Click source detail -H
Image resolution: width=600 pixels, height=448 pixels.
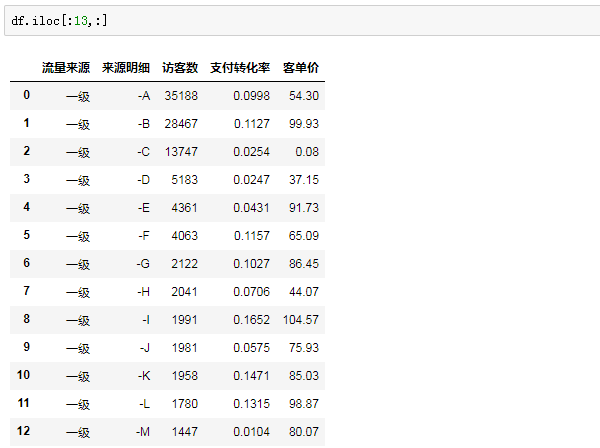pos(143,292)
